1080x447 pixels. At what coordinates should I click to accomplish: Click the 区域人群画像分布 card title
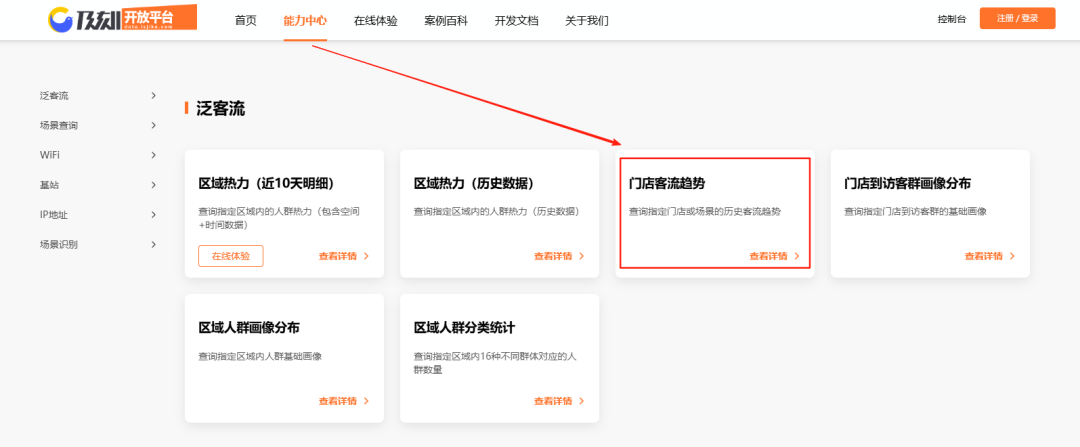[249, 327]
